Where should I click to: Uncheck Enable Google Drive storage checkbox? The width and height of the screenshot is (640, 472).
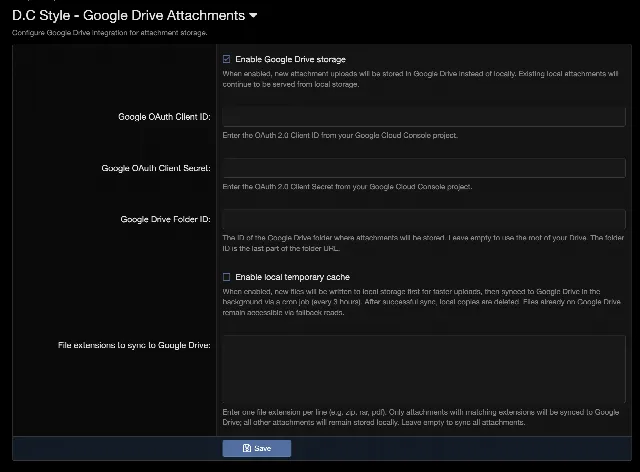click(x=227, y=59)
